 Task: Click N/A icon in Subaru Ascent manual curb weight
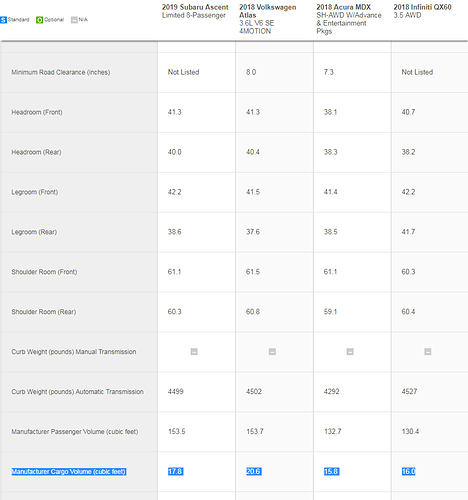click(x=194, y=352)
